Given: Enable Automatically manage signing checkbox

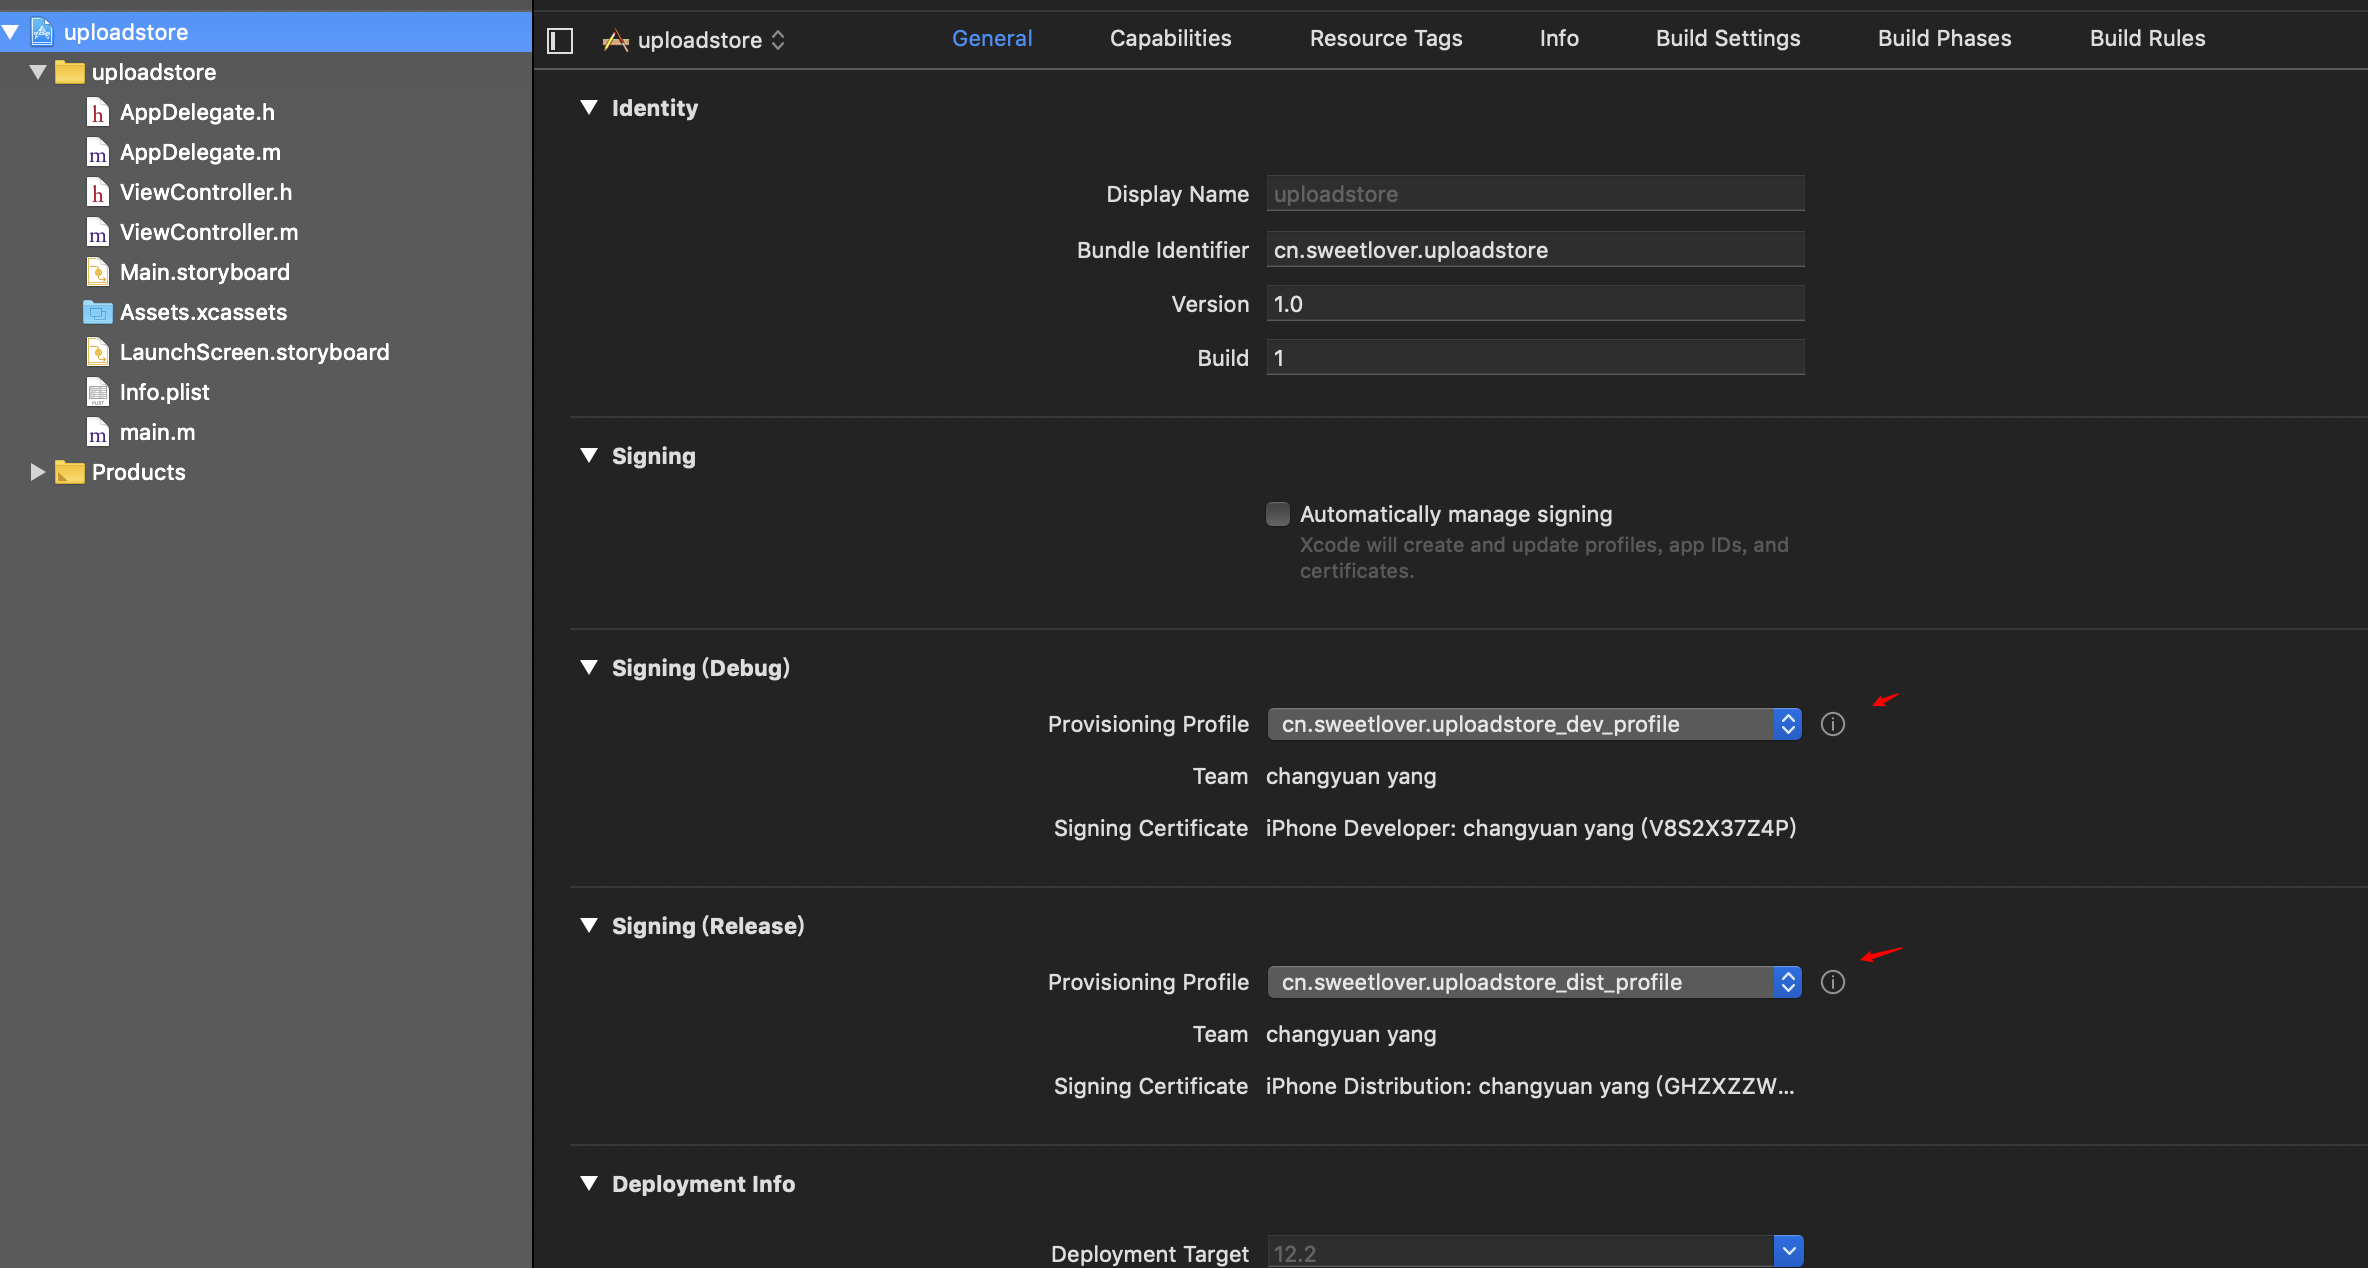Looking at the screenshot, I should coord(1277,514).
